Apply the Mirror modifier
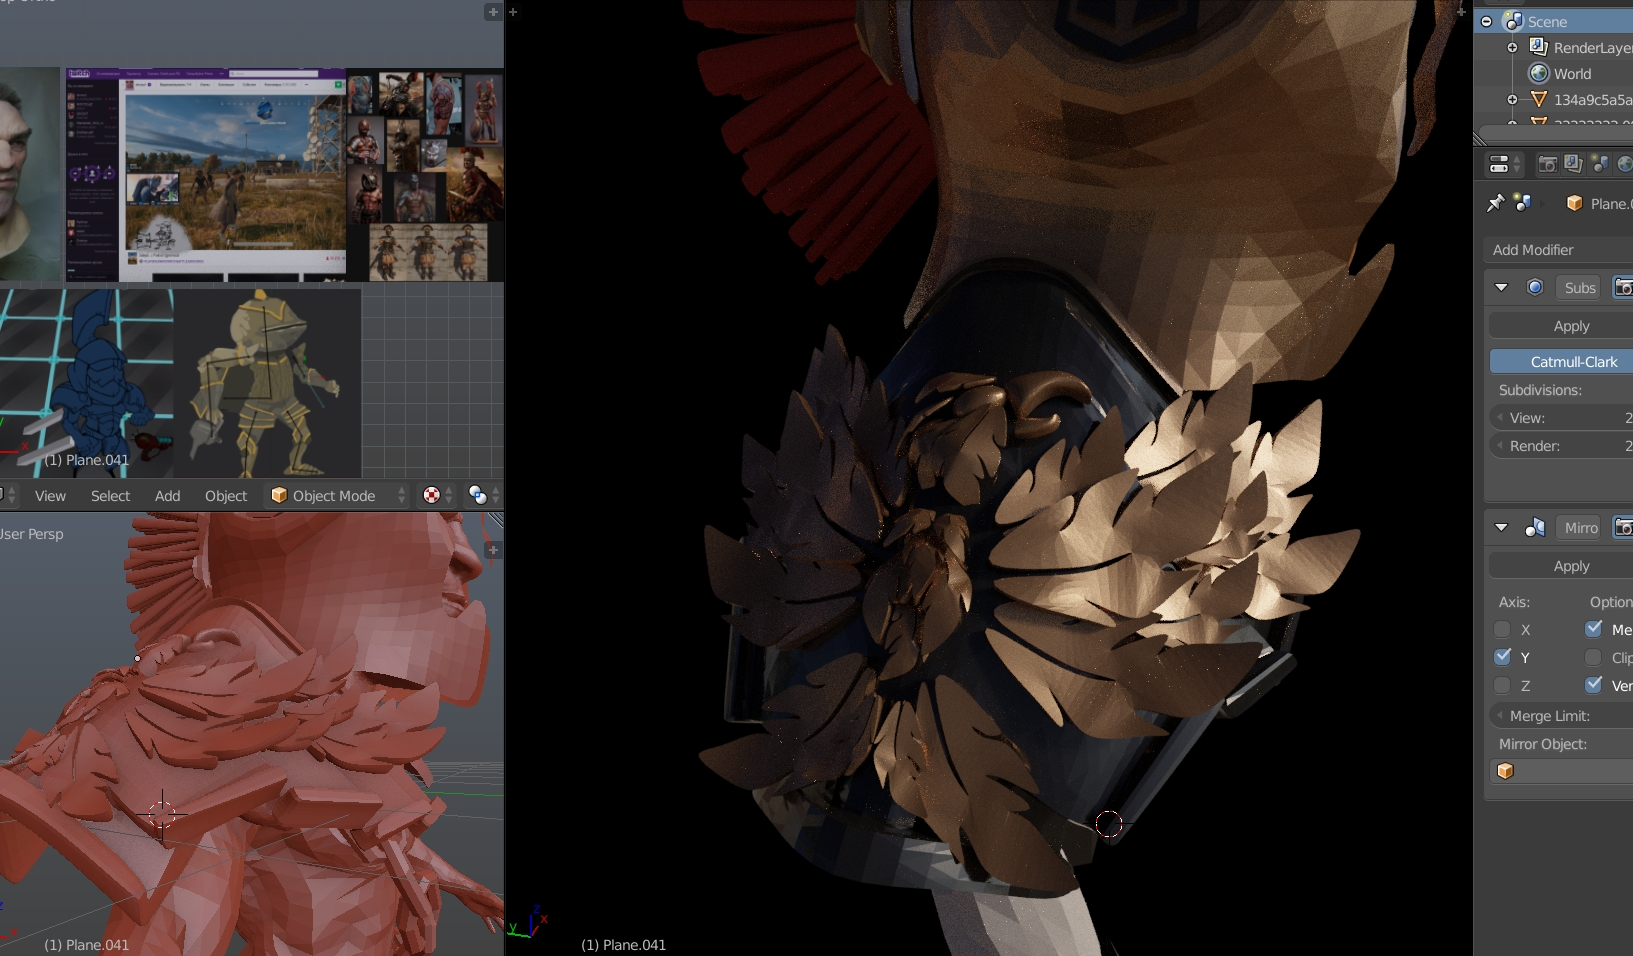 [x=1561, y=566]
